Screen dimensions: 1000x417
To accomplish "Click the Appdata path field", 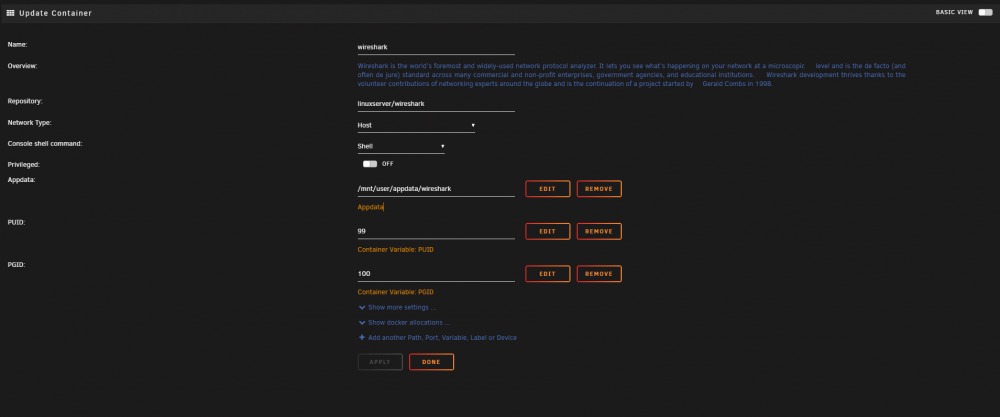I will pyautogui.click(x=436, y=189).
